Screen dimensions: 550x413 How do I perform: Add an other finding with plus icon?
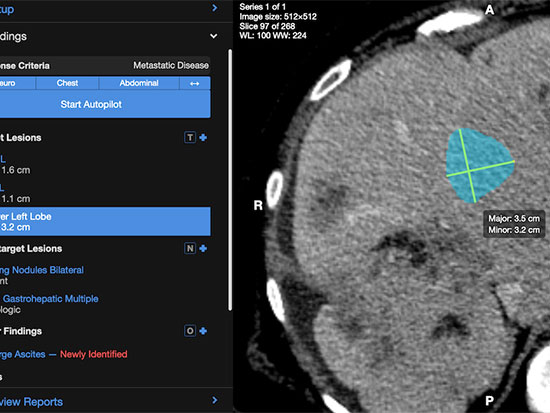(203, 331)
